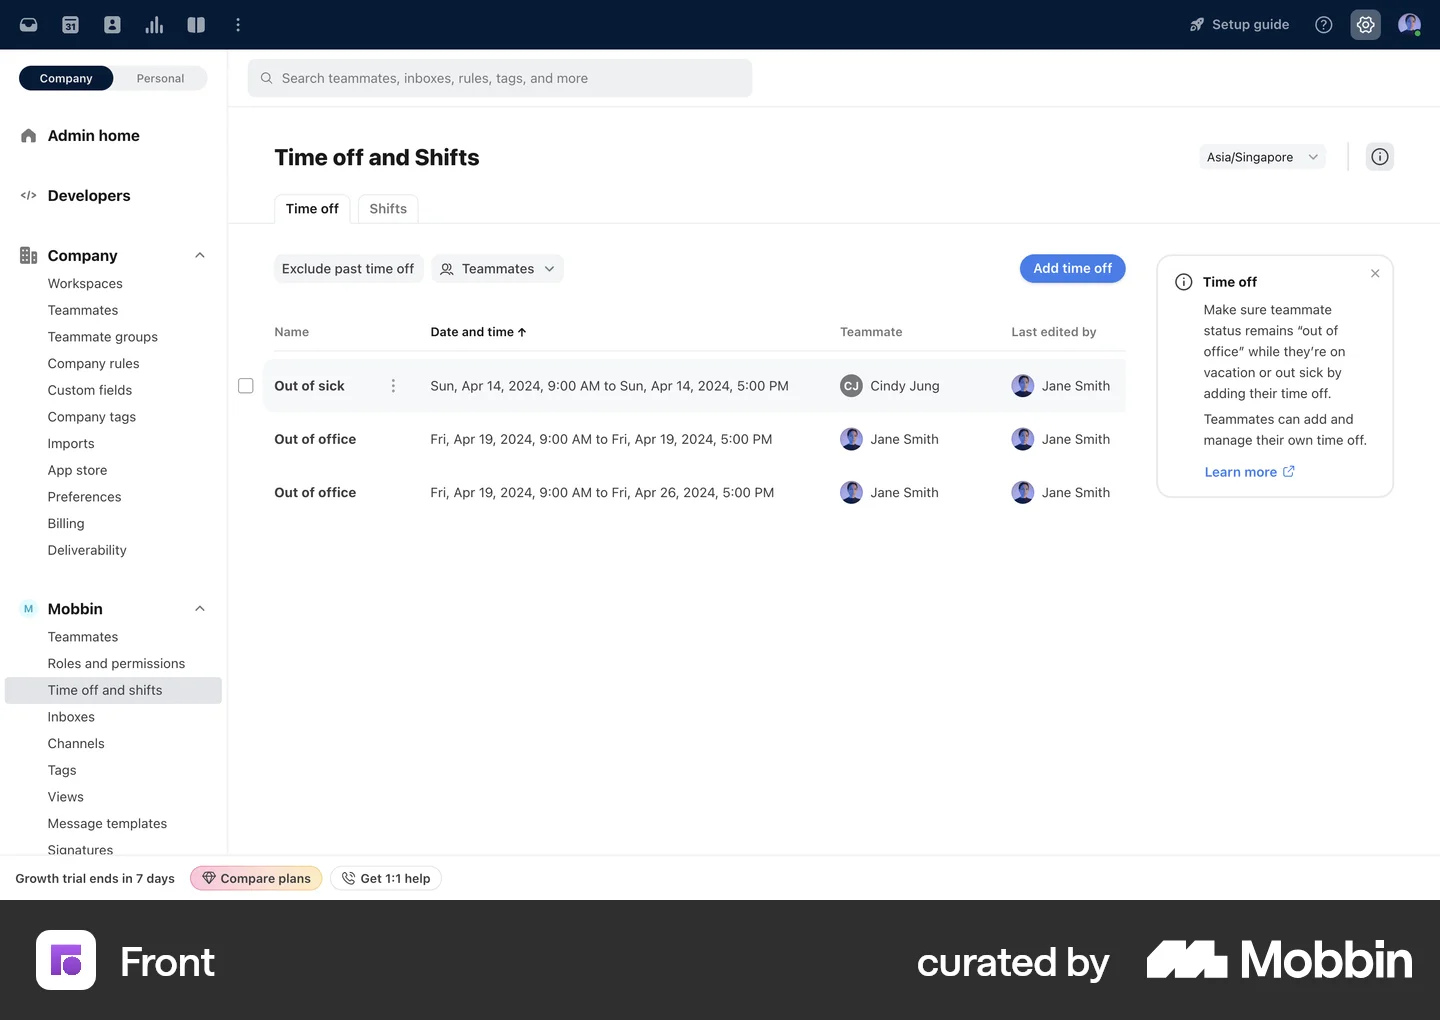Switch to the Personal settings toggle

pos(160,78)
